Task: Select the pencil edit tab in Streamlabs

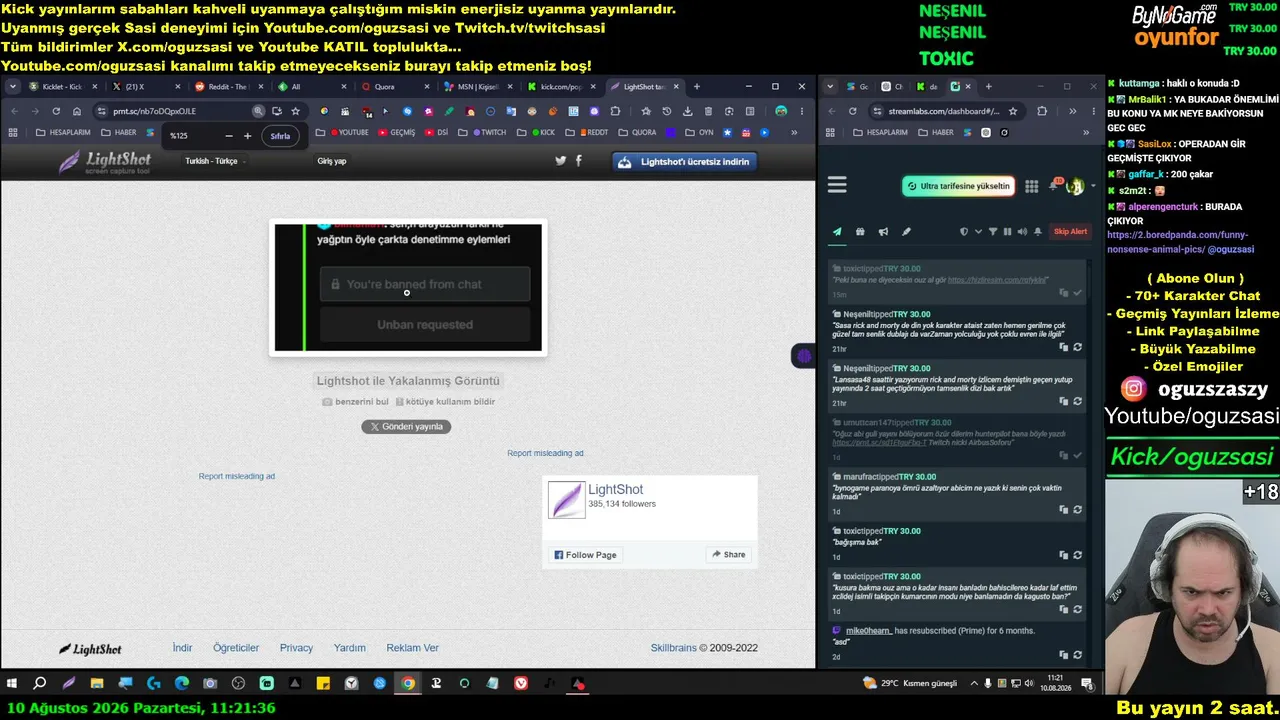Action: 906,232
